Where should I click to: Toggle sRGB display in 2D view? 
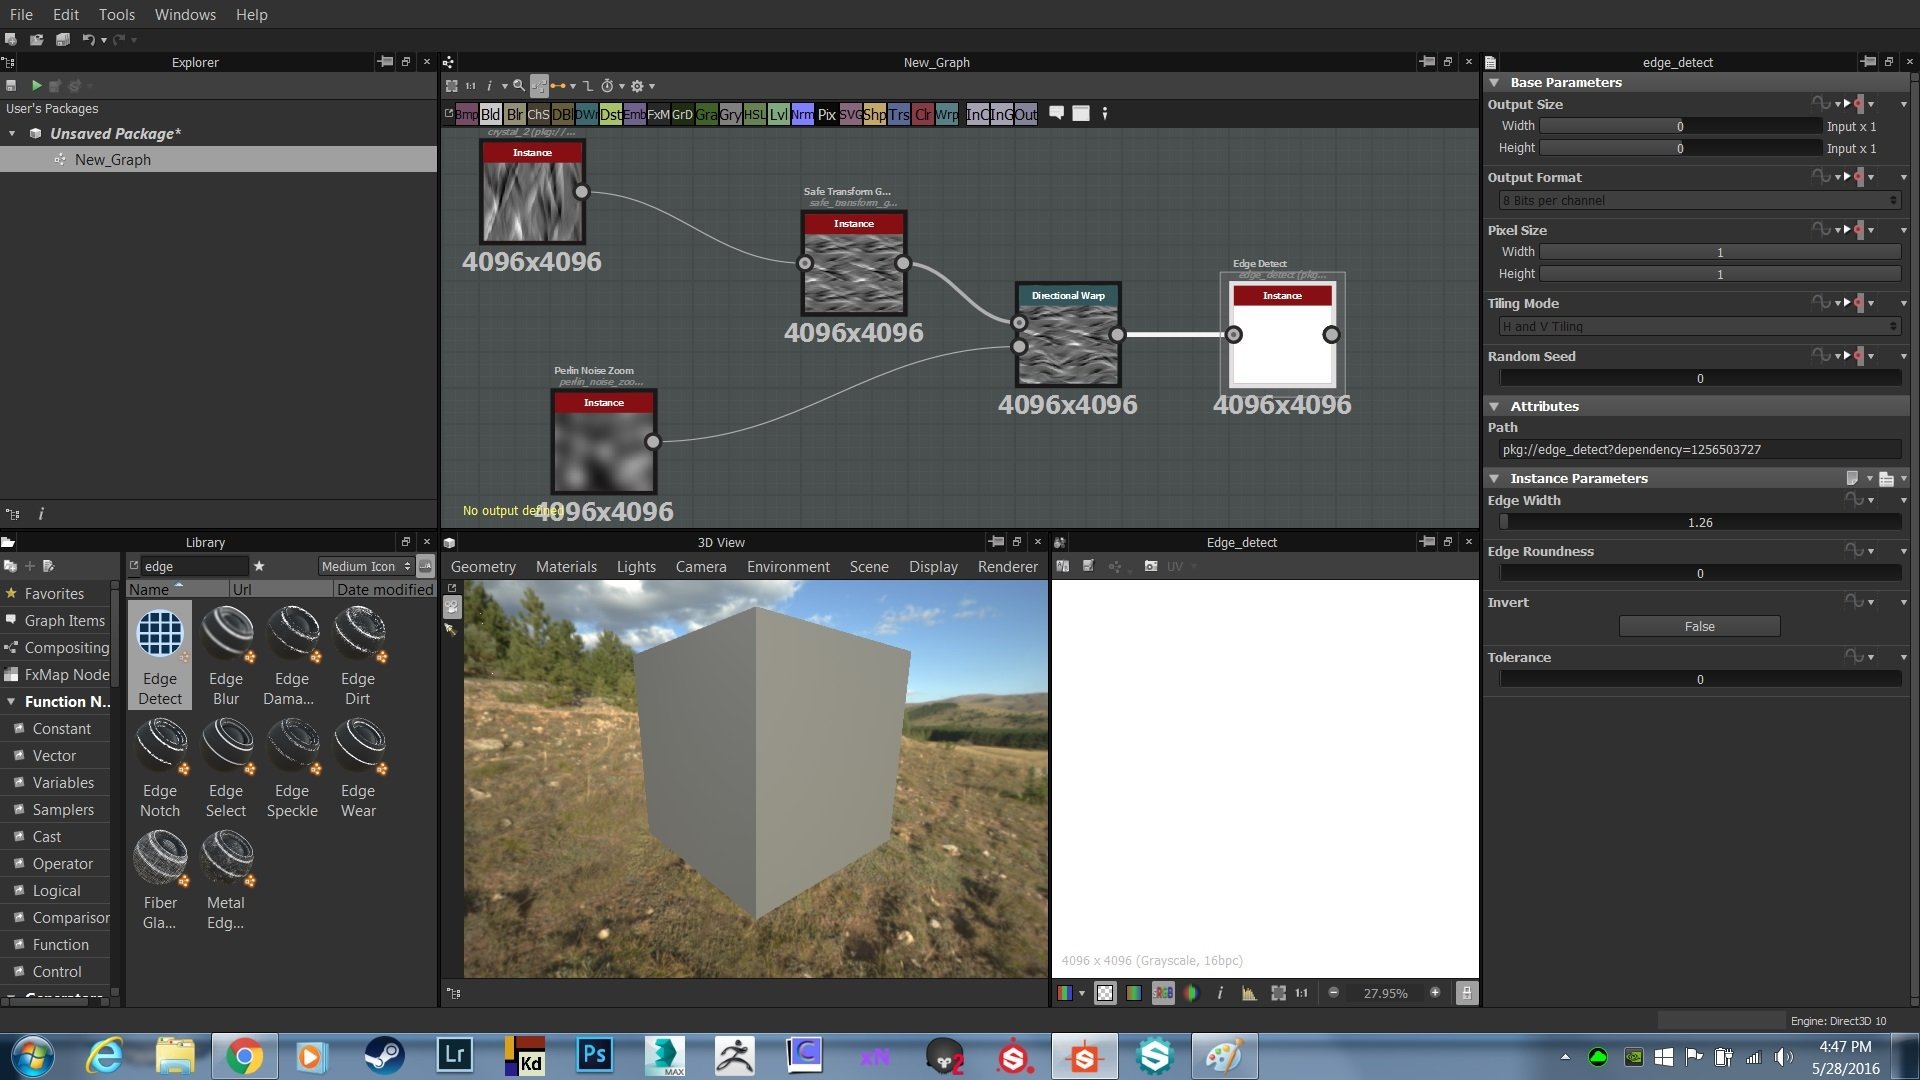[1163, 993]
